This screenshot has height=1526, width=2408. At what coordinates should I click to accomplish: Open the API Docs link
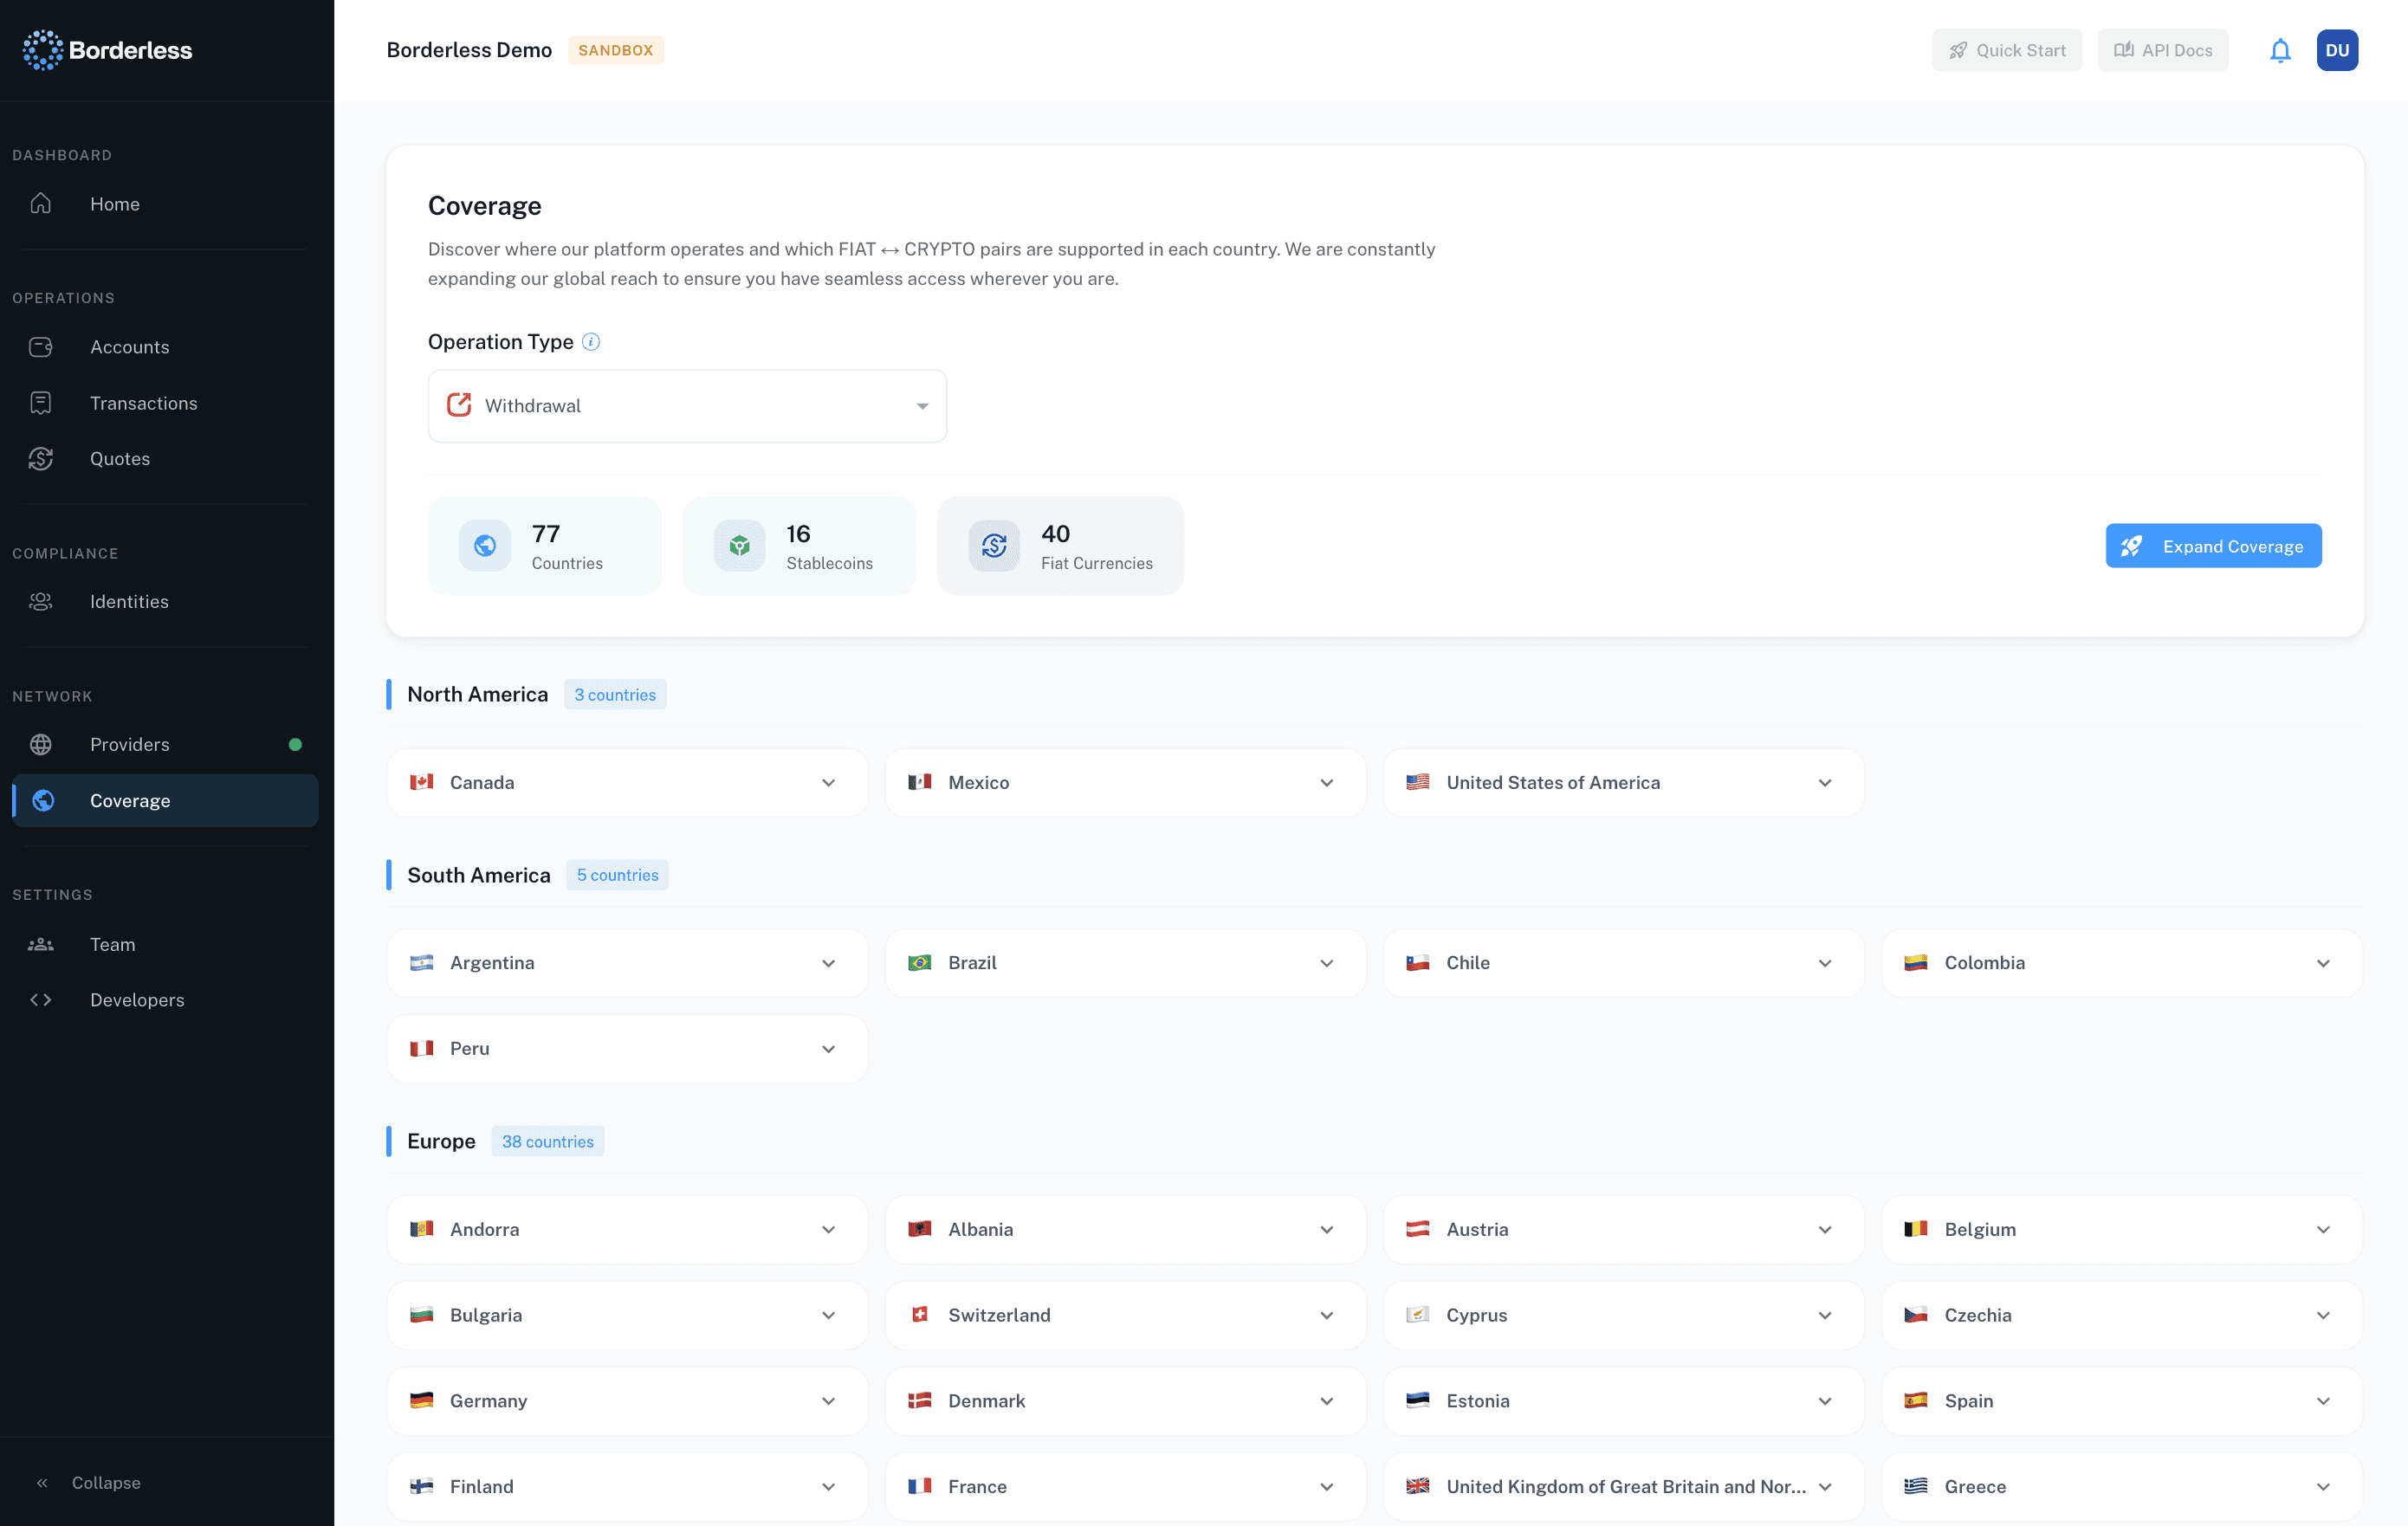(2162, 50)
